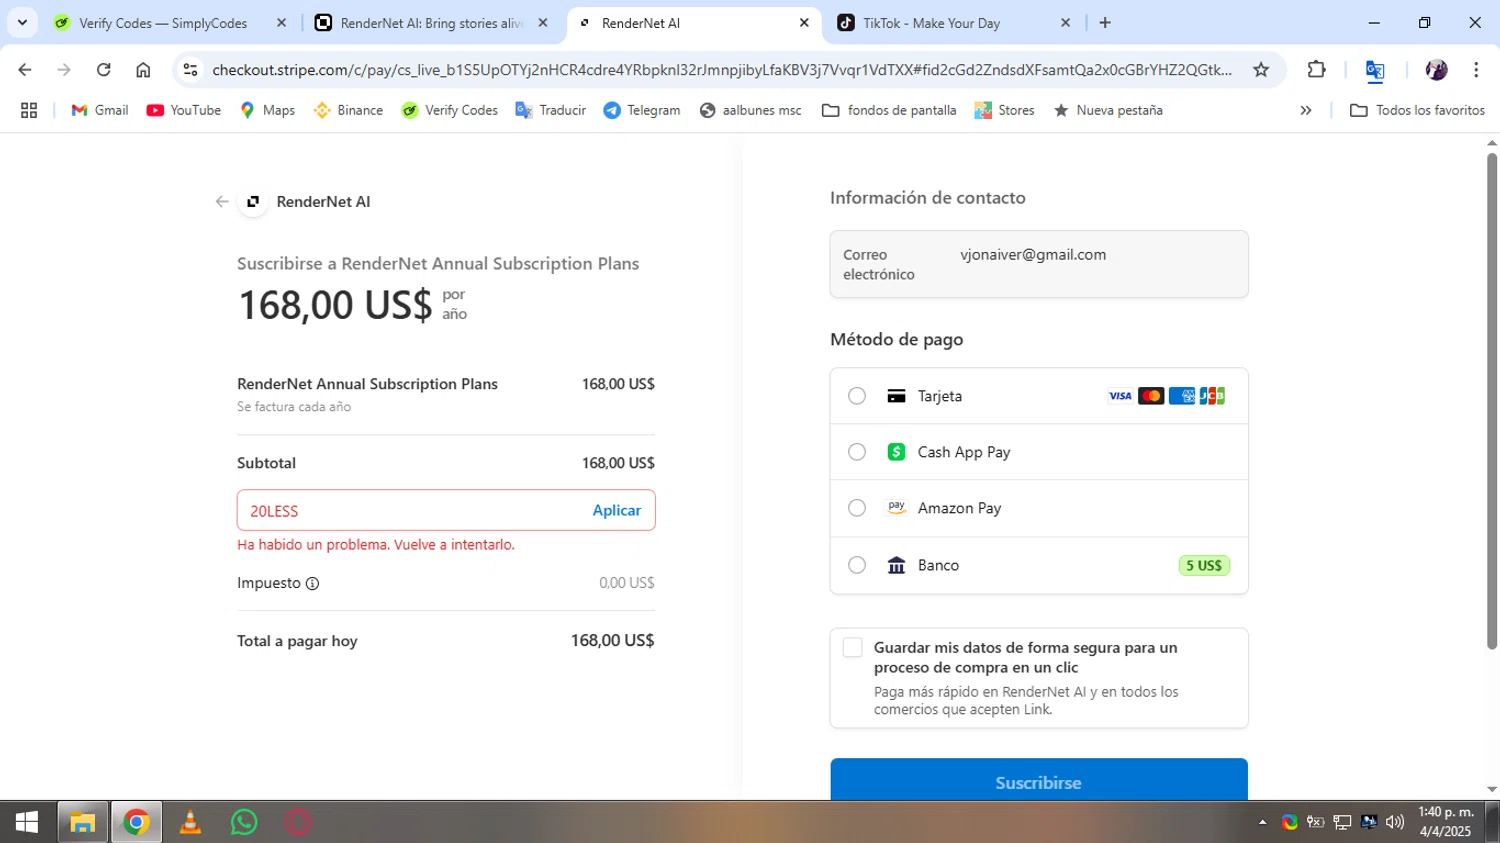Click the bank building icon
1500x843 pixels.
click(x=896, y=565)
